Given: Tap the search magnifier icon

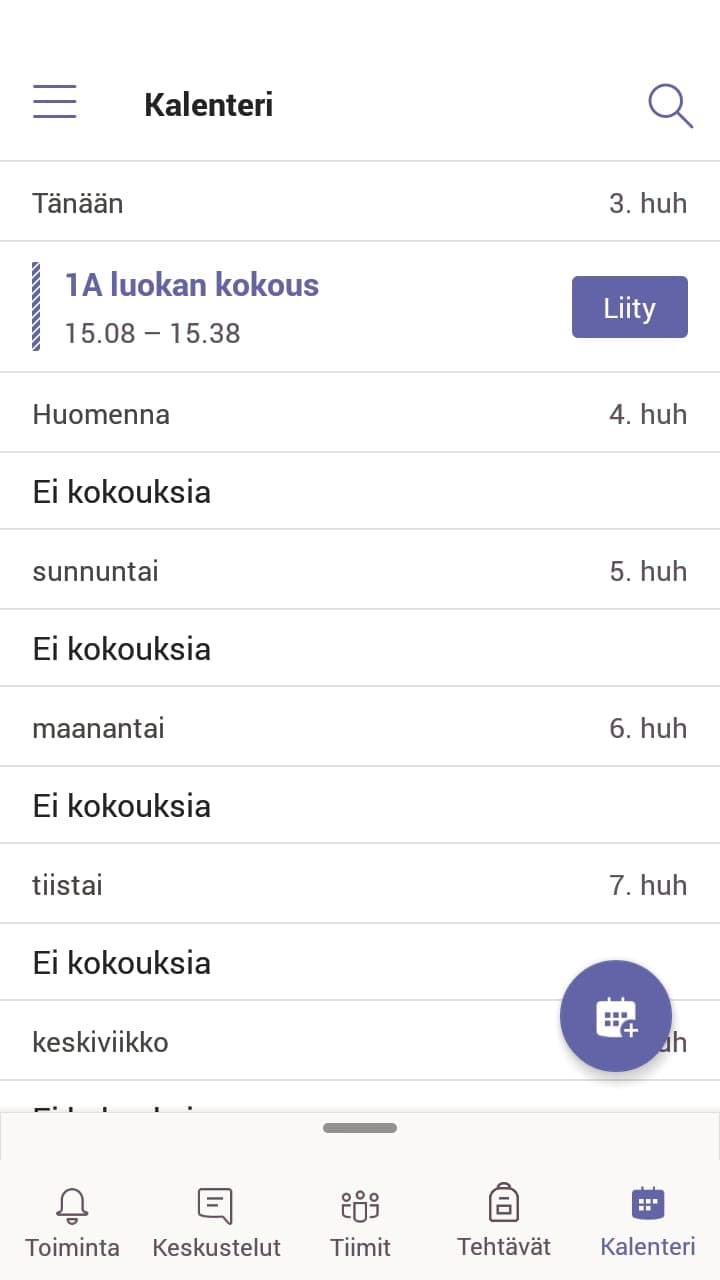Looking at the screenshot, I should 670,105.
